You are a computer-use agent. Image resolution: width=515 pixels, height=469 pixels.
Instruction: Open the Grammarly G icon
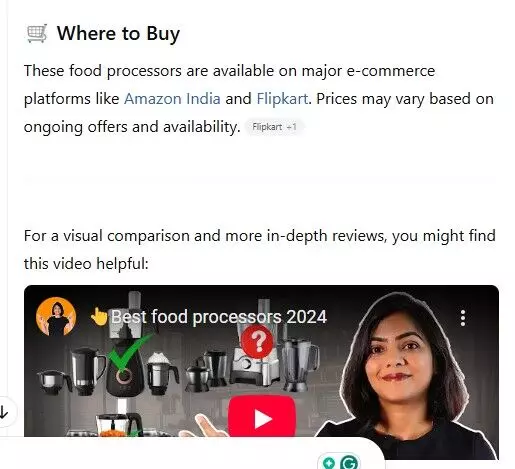tap(349, 463)
